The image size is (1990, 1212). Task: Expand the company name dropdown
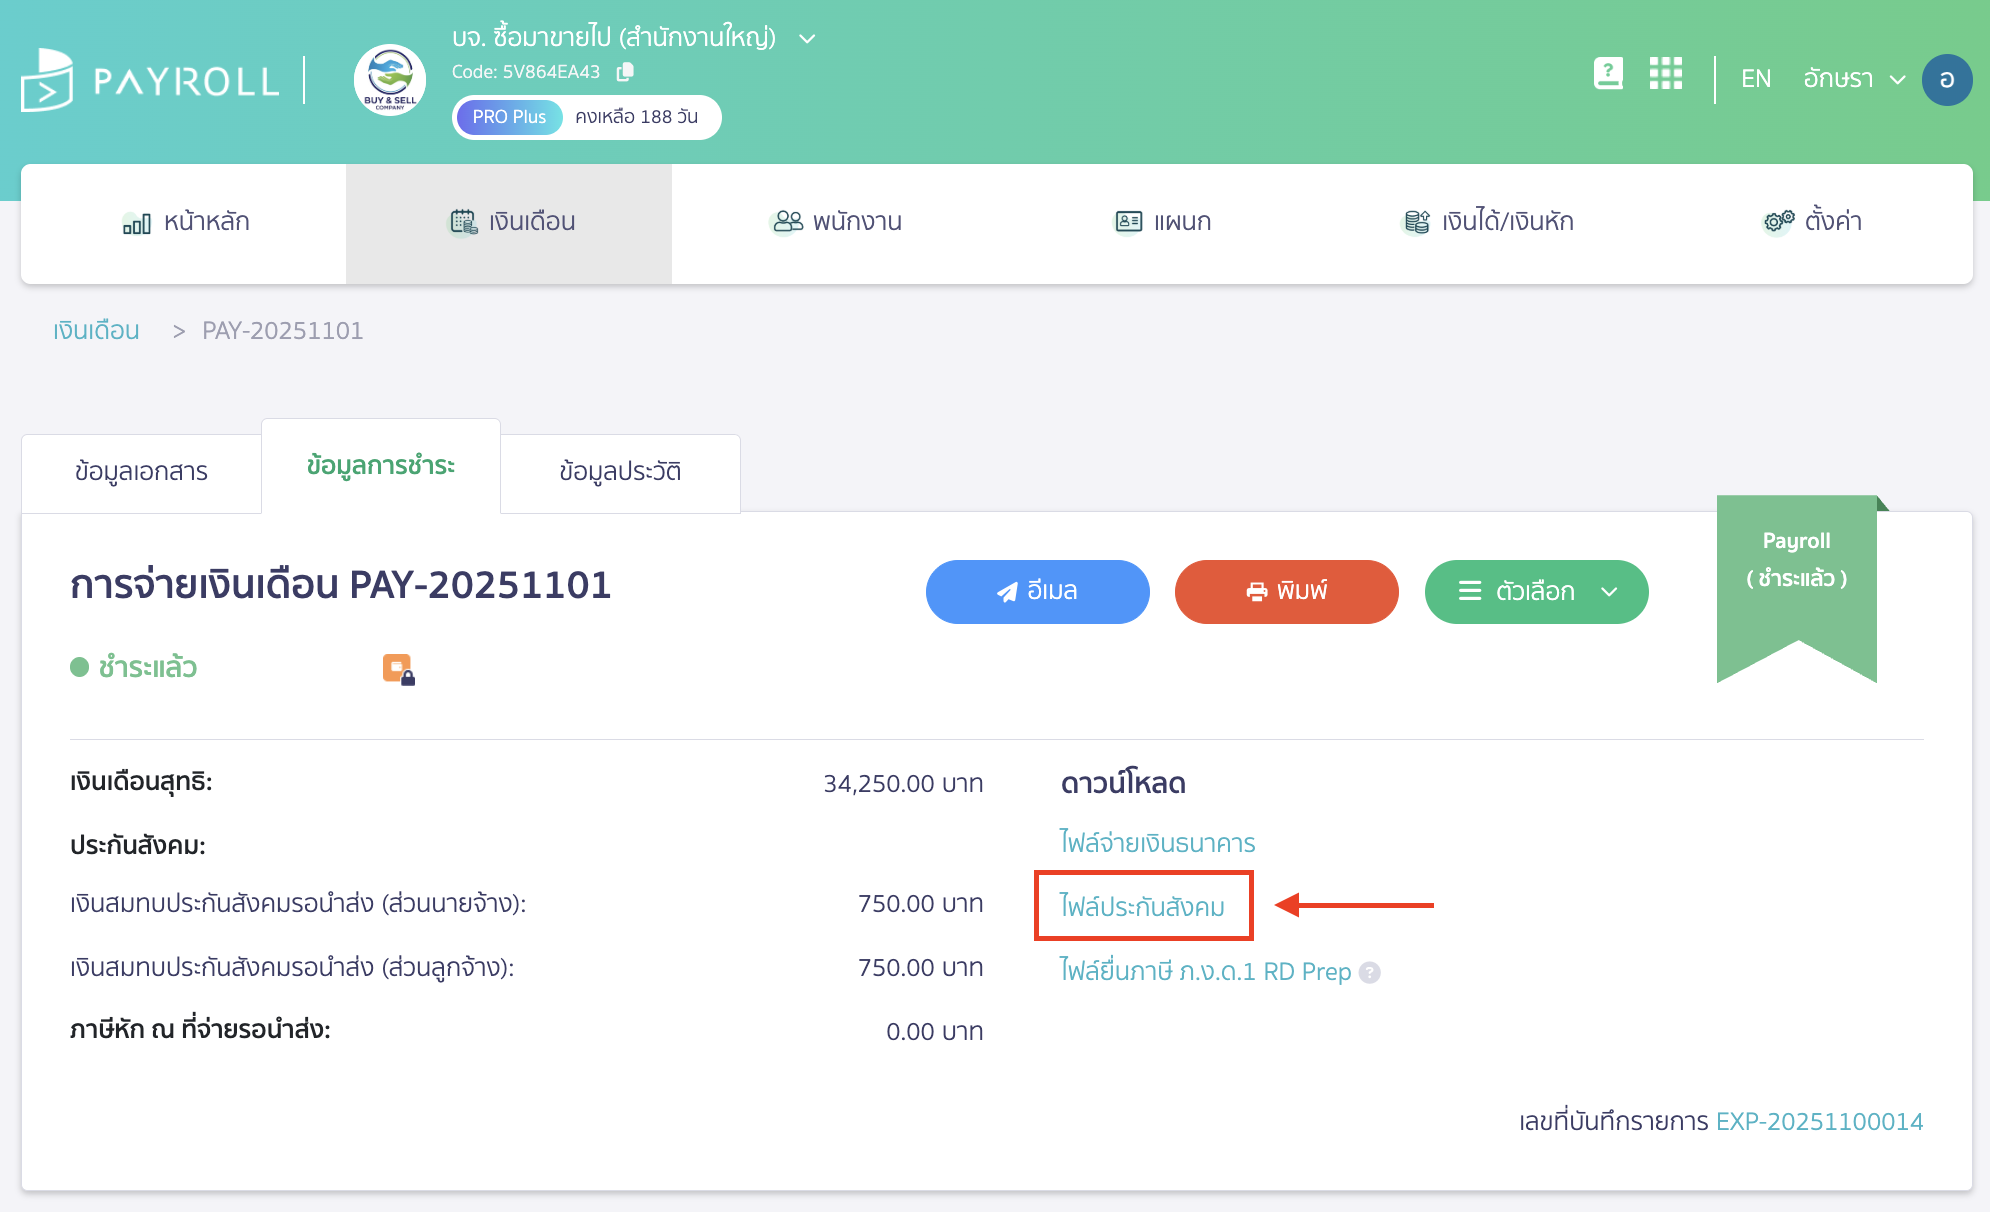coord(807,38)
